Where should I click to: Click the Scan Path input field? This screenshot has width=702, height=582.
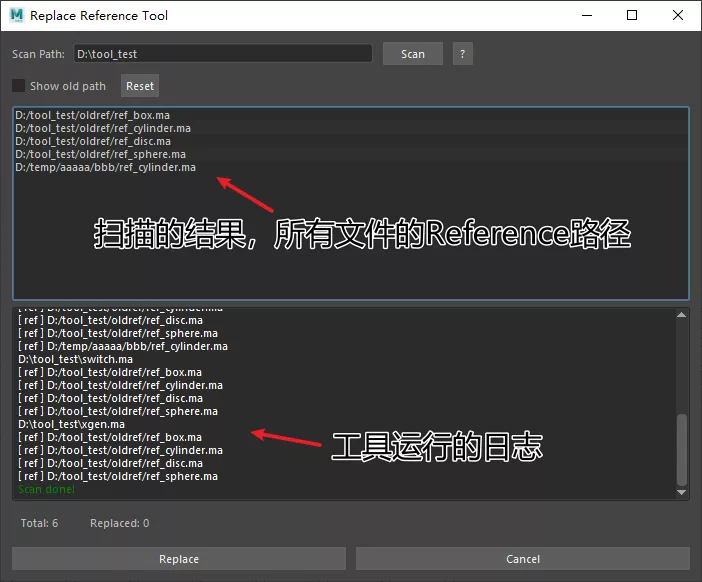coord(223,54)
